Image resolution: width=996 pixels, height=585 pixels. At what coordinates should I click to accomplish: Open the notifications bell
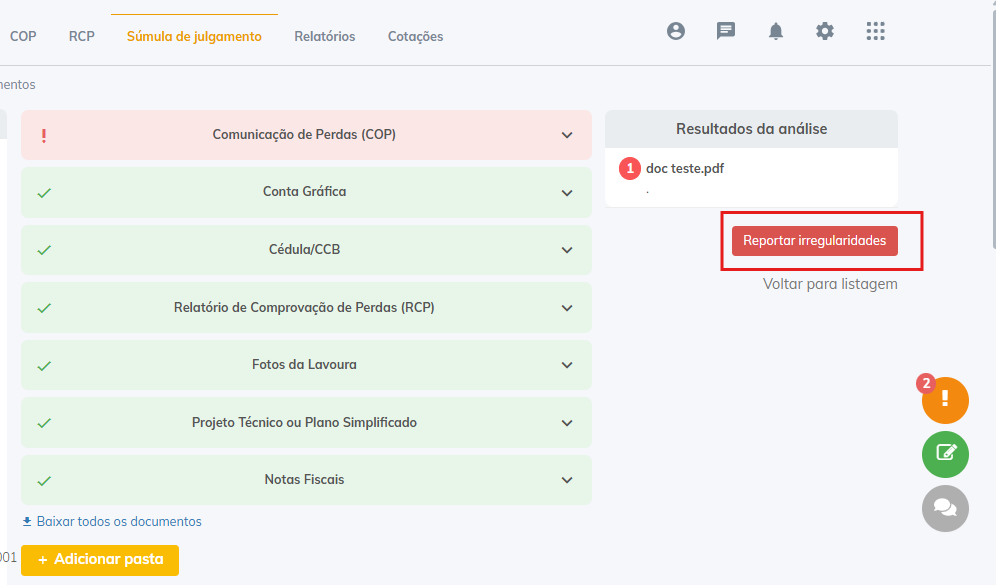[776, 31]
